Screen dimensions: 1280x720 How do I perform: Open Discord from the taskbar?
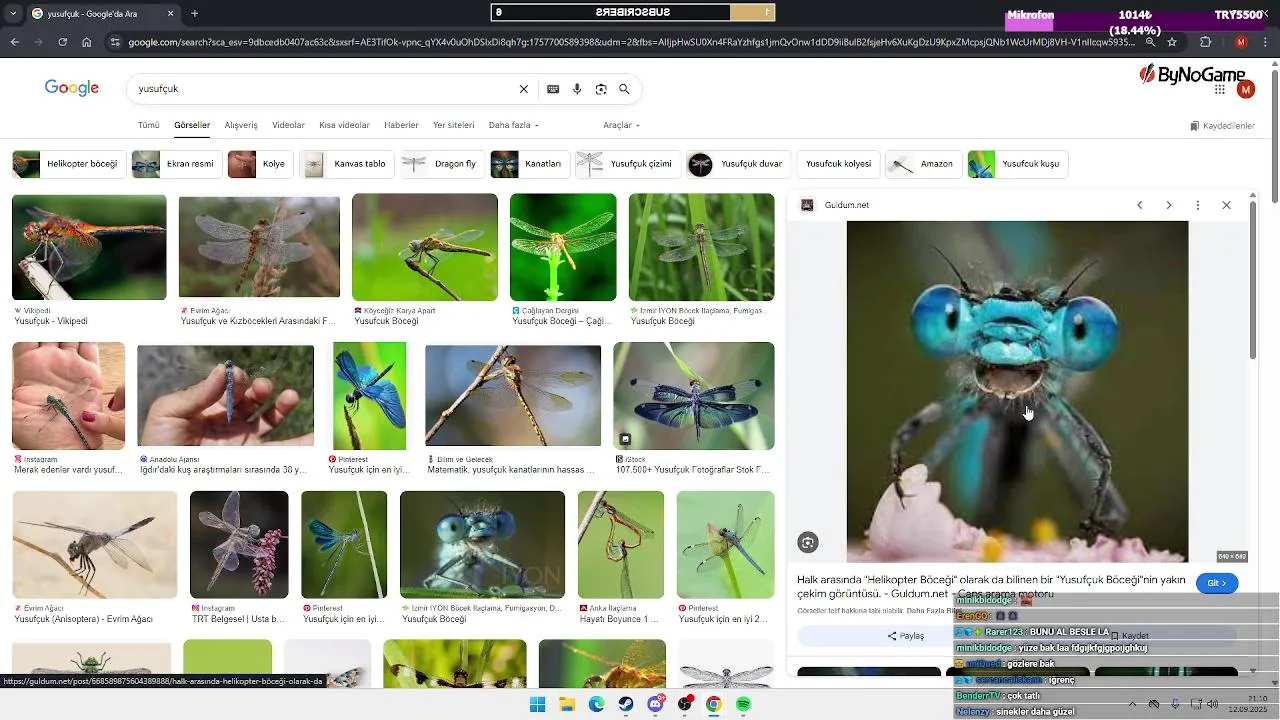(655, 704)
